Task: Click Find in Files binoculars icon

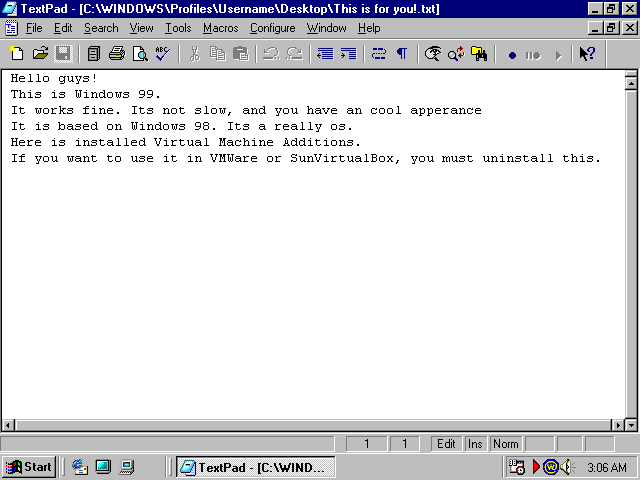Action: point(479,53)
